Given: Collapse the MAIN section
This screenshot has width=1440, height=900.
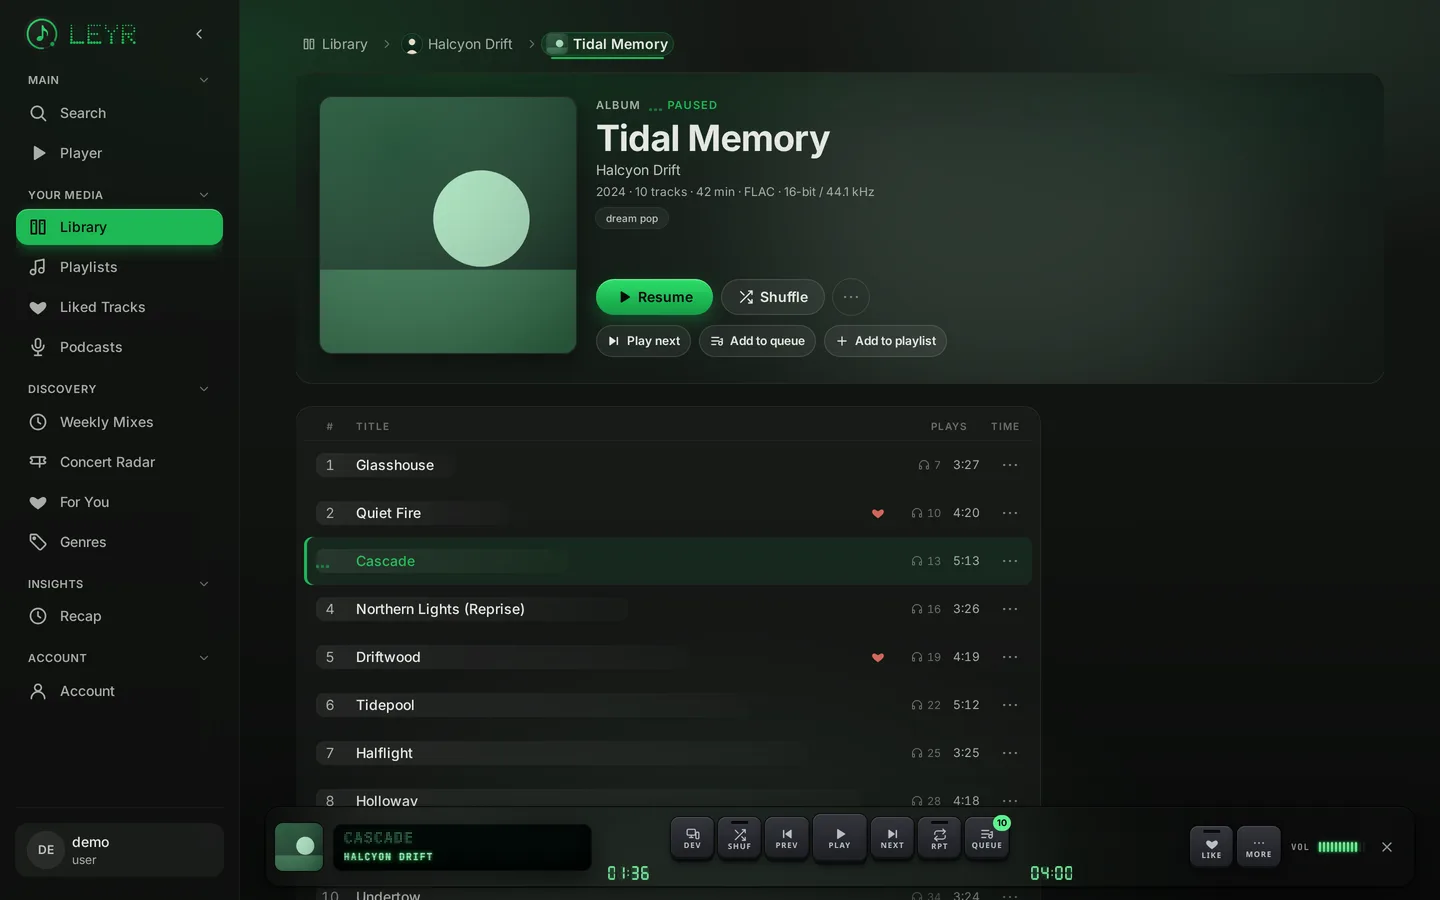Looking at the screenshot, I should coord(204,80).
